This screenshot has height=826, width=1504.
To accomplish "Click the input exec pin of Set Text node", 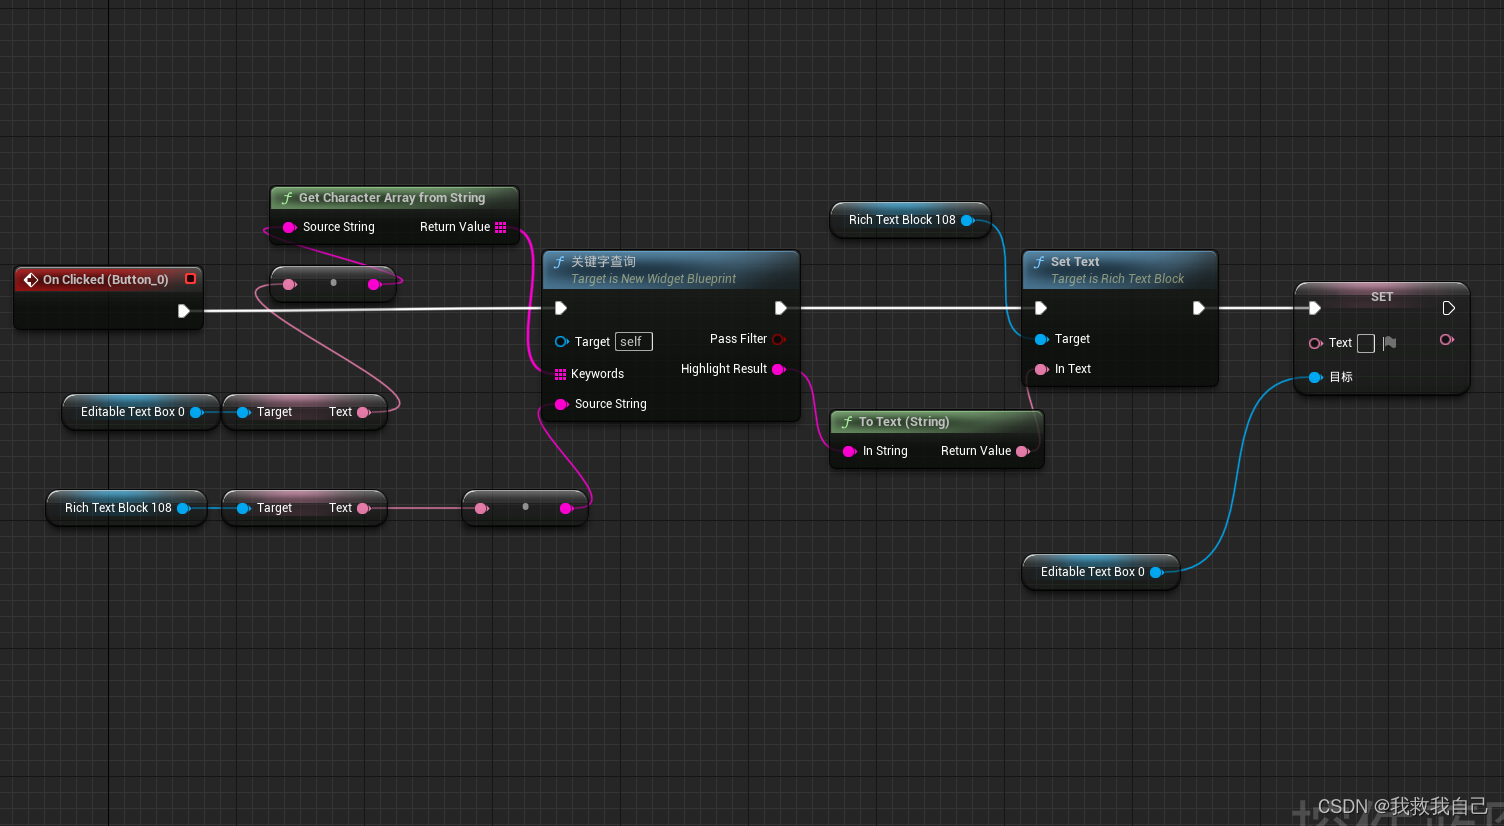I will coord(1041,308).
